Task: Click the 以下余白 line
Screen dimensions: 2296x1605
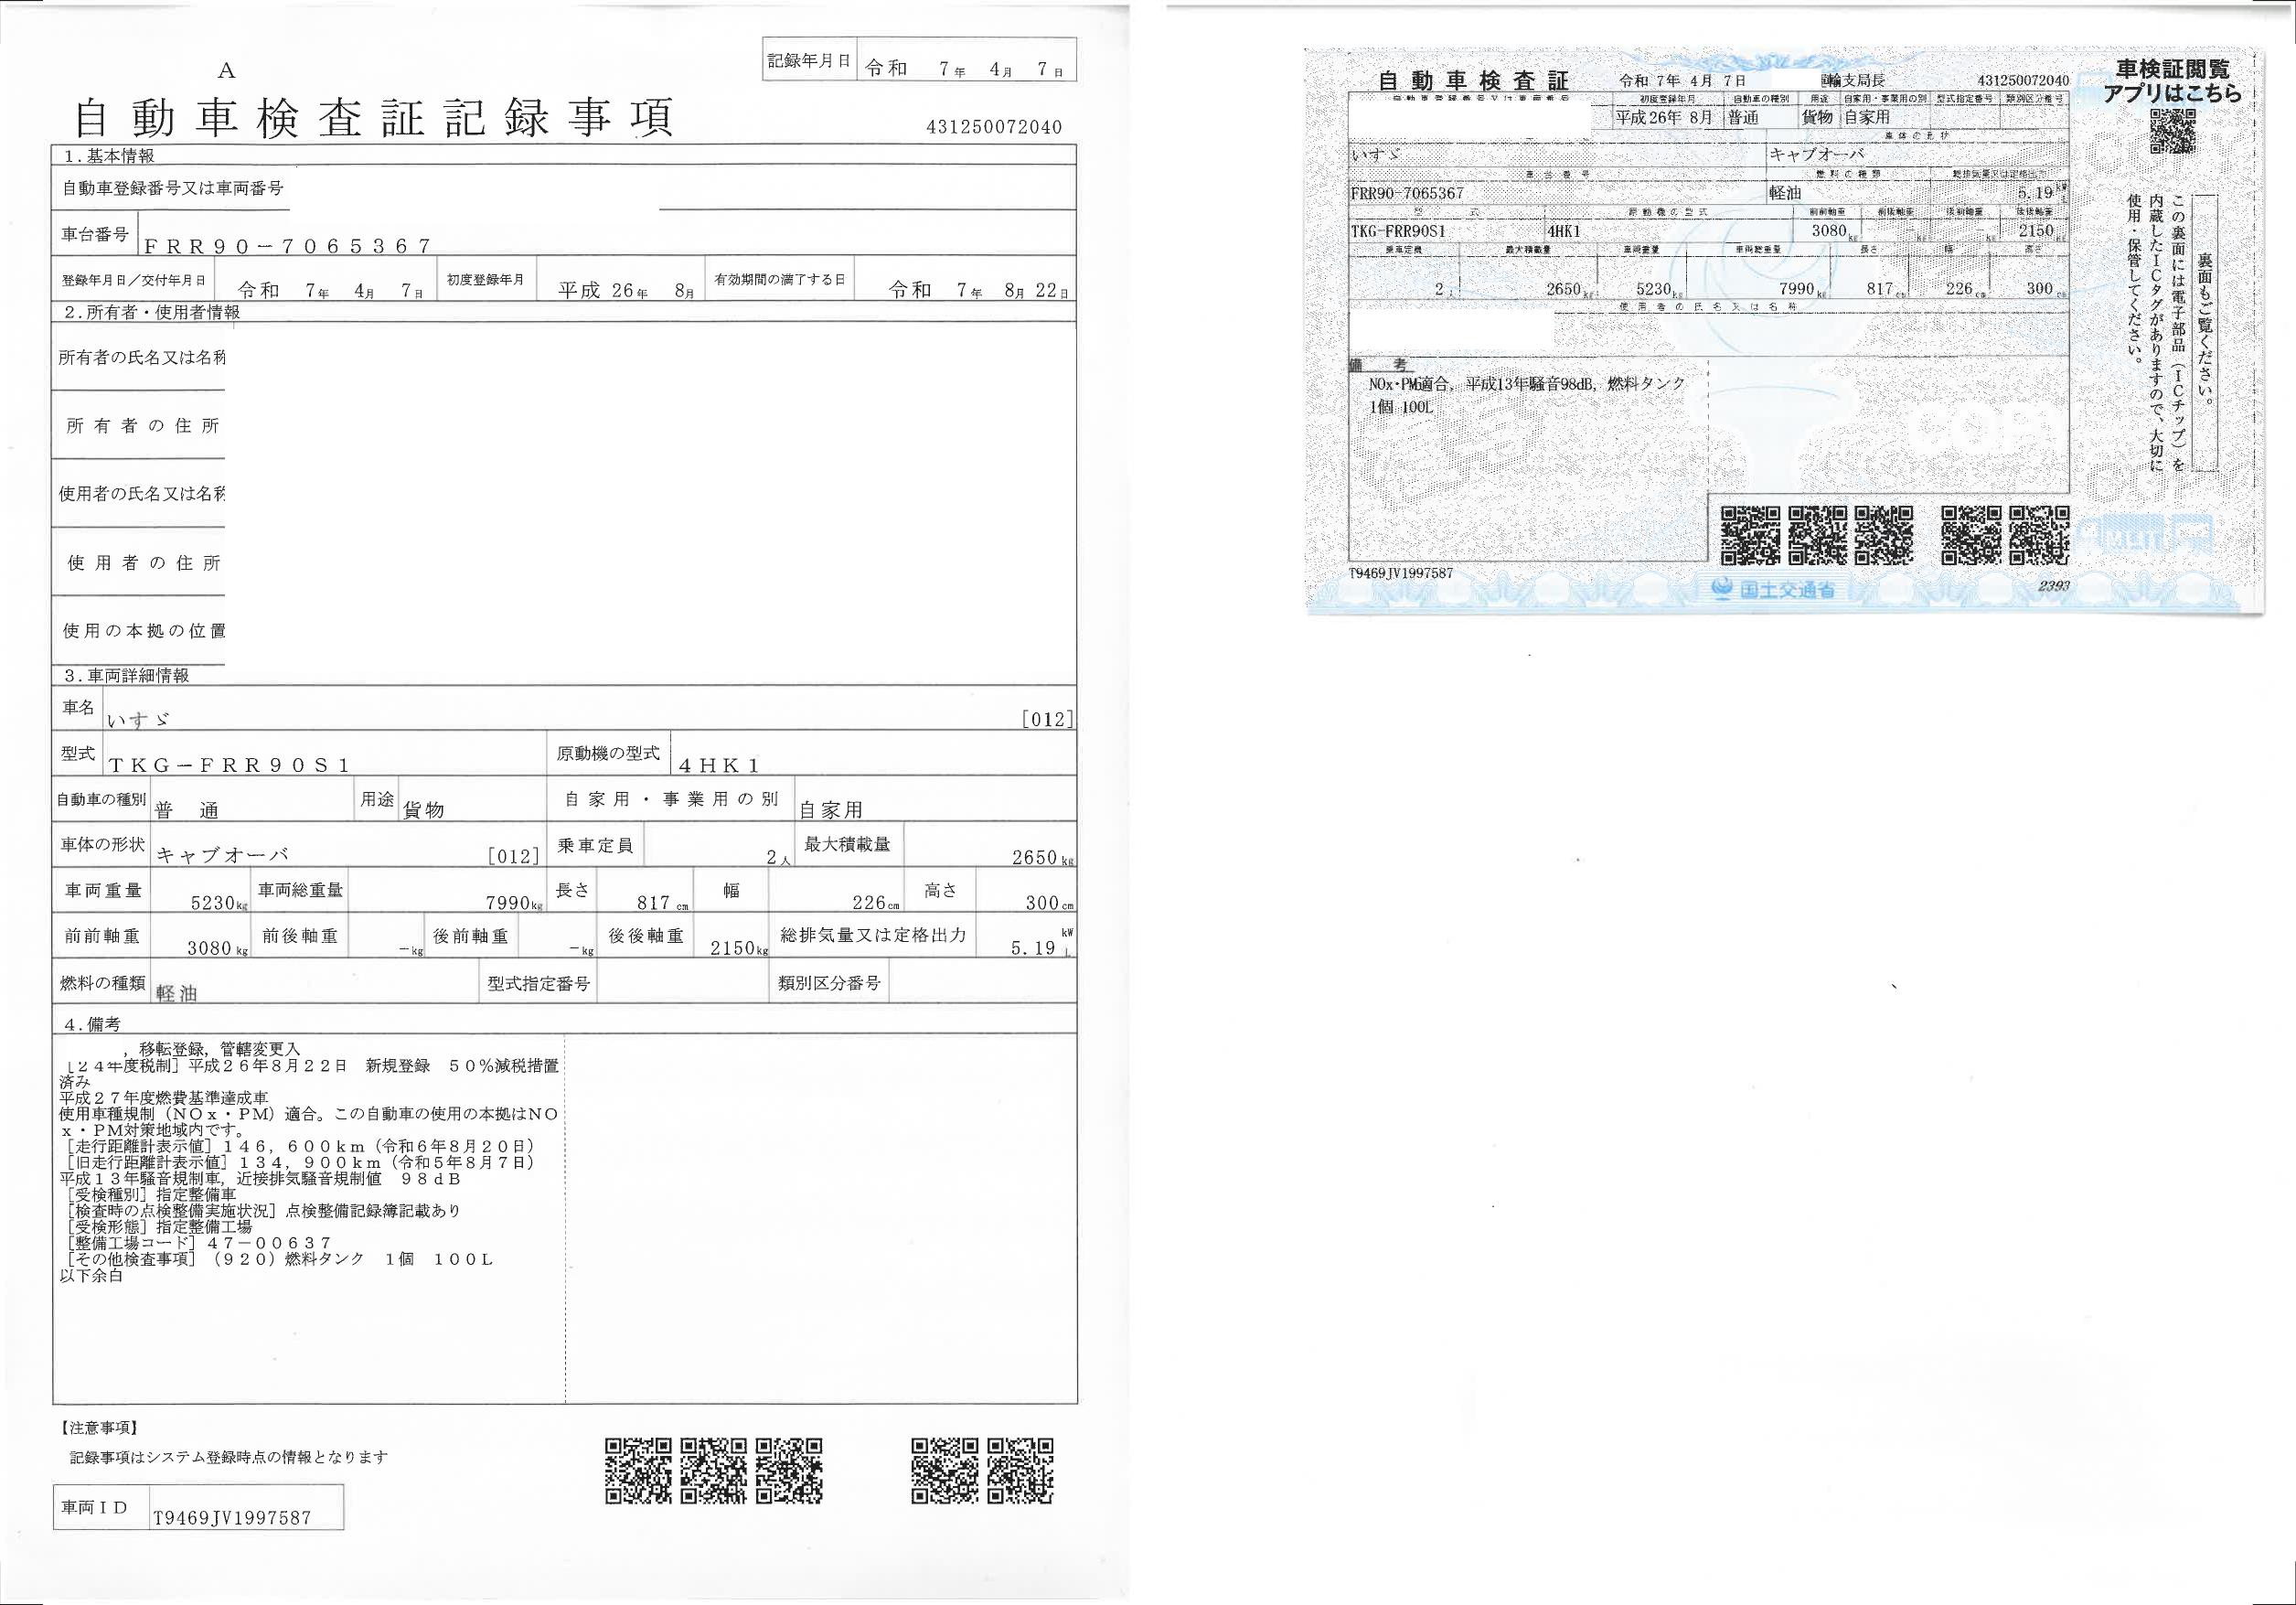Action: (x=91, y=1276)
